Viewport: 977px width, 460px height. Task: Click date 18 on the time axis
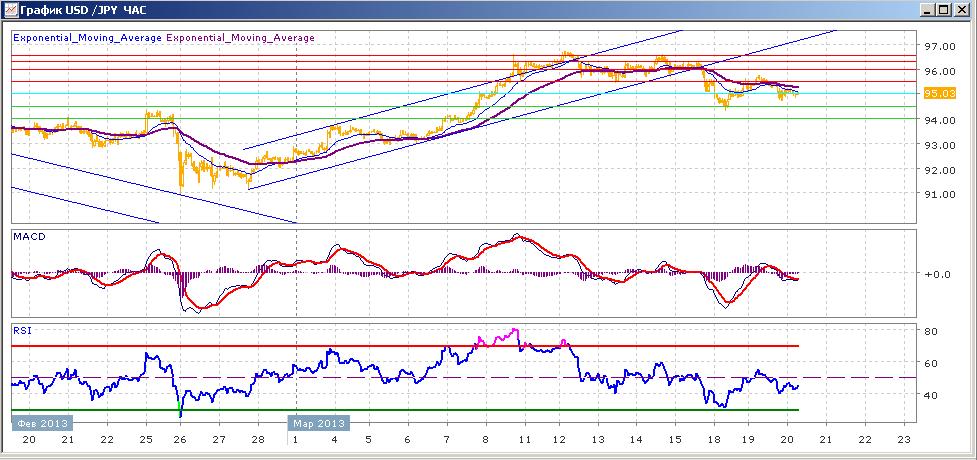(714, 439)
